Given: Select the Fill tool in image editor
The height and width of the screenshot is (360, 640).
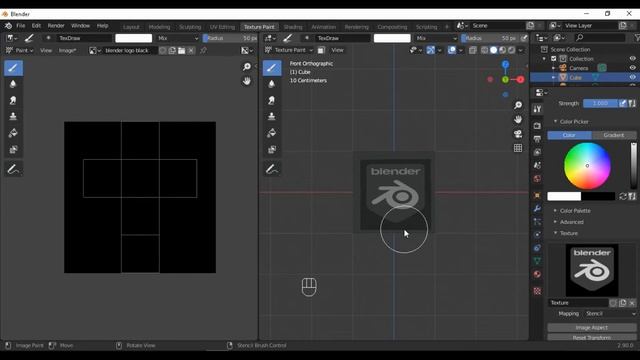Looking at the screenshot, I should [x=13, y=133].
